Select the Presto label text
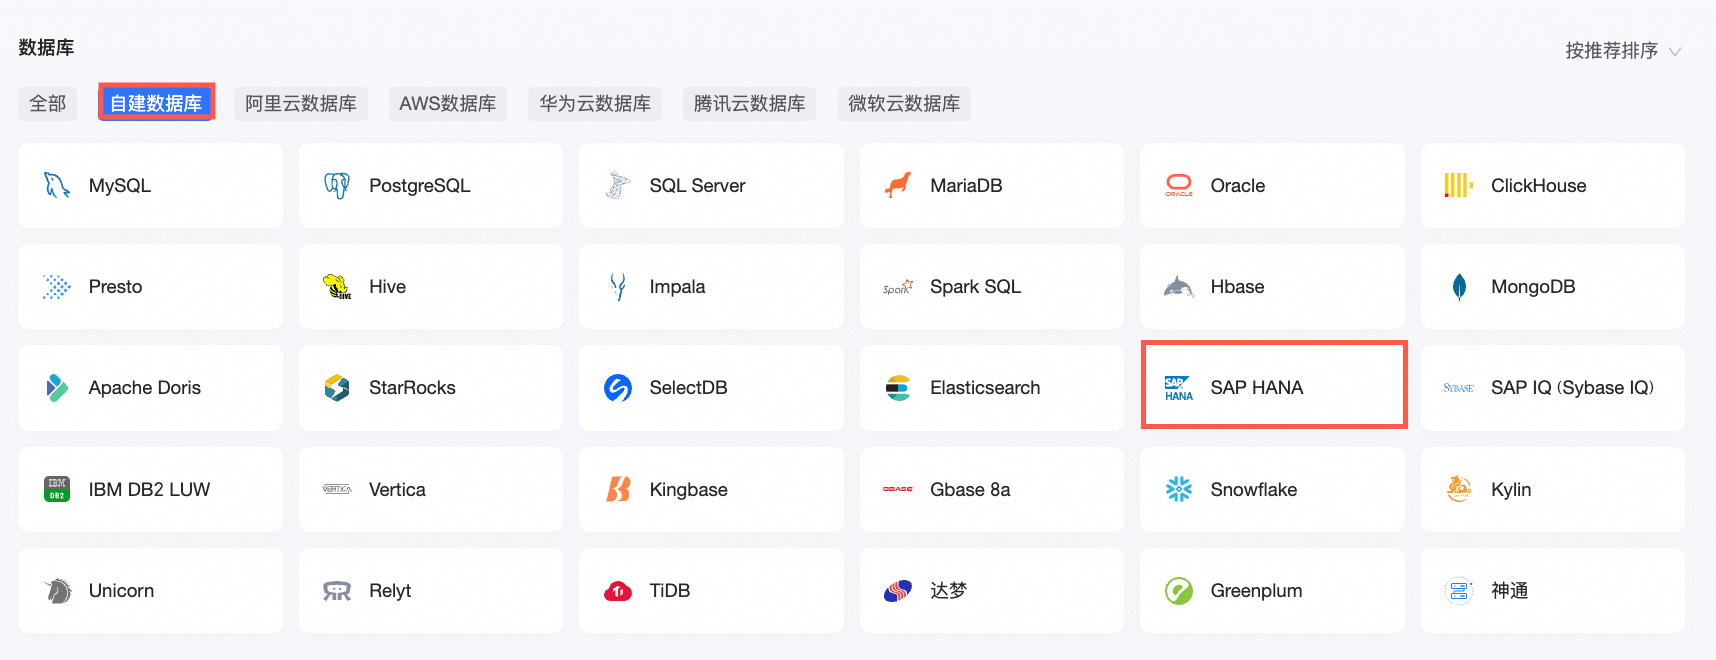Viewport: 1716px width, 660px height. pyautogui.click(x=115, y=287)
